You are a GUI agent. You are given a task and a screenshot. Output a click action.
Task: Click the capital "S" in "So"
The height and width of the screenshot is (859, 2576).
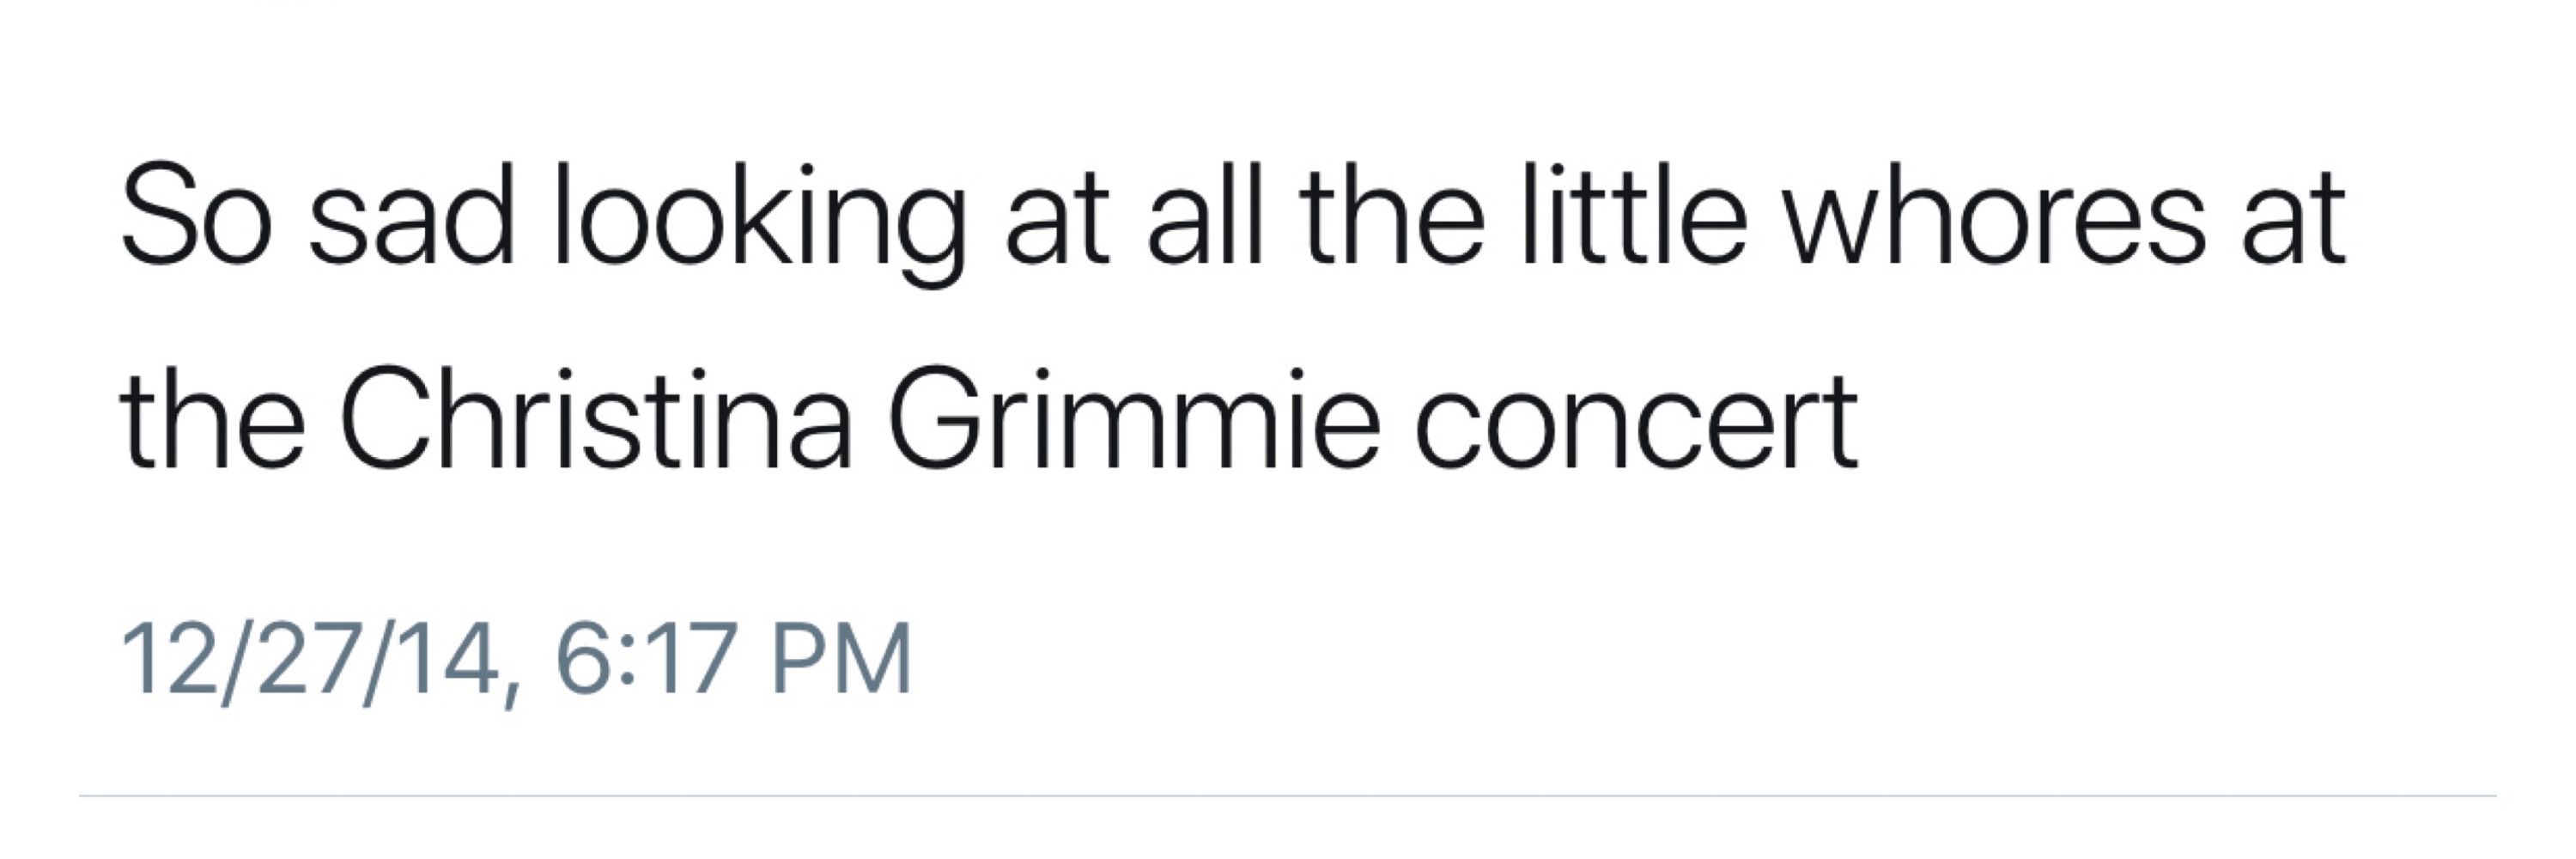point(158,216)
